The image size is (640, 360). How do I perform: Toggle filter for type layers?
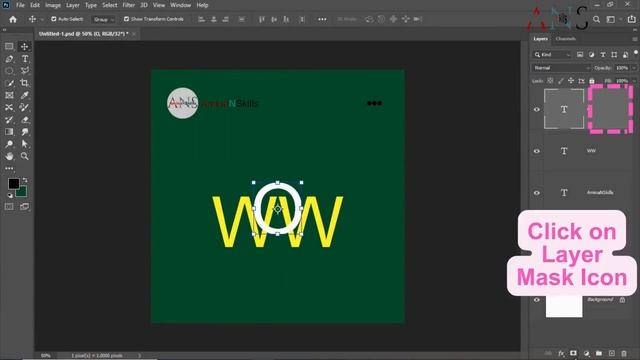(603, 55)
